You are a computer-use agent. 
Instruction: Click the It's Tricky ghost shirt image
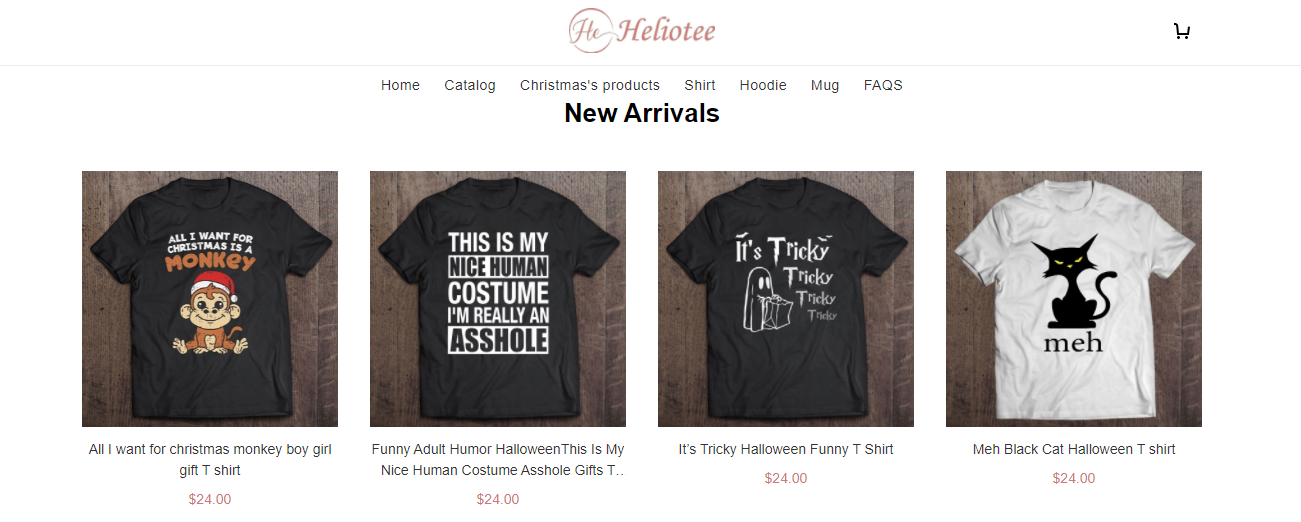[x=786, y=299]
